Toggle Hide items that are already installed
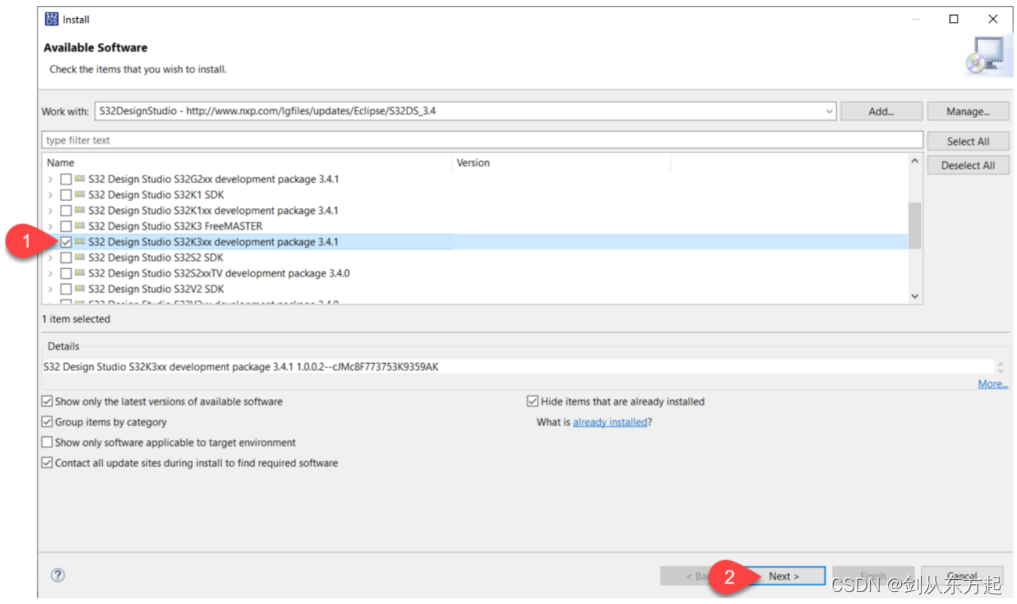 (532, 402)
